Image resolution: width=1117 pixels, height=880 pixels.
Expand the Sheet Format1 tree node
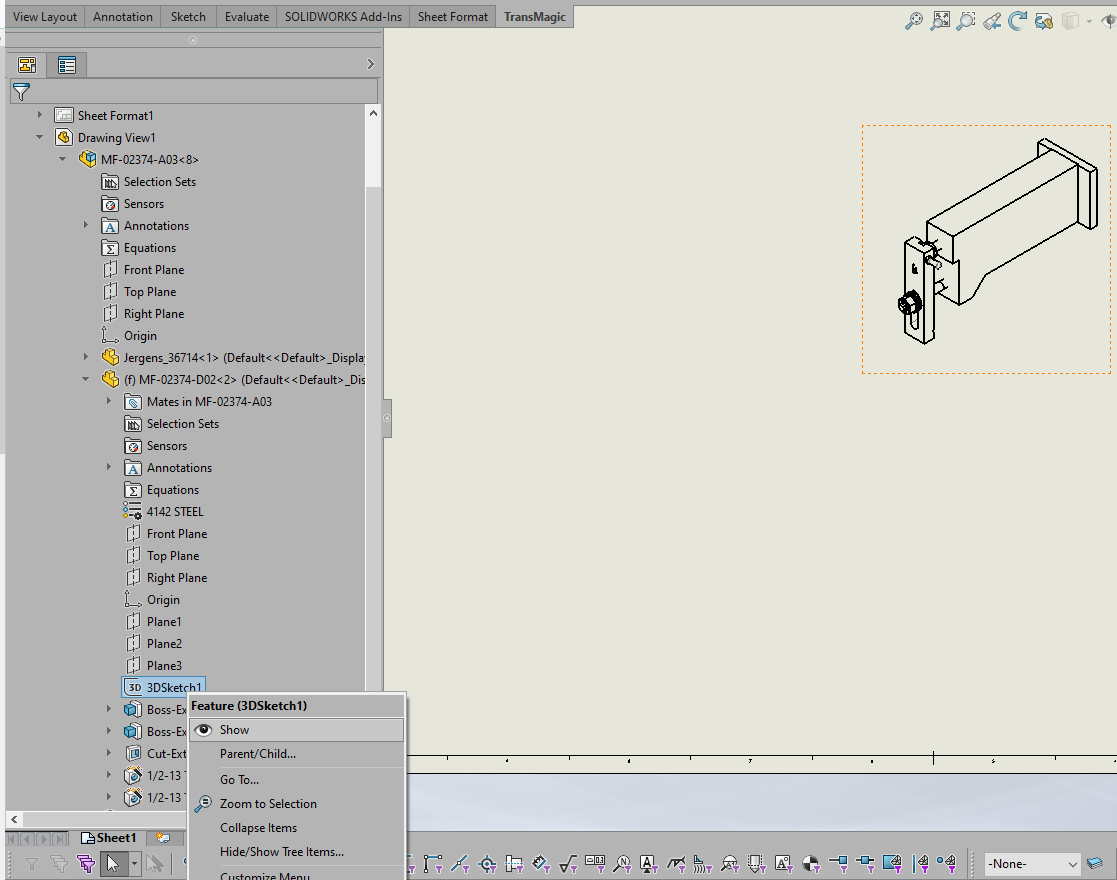(40, 115)
